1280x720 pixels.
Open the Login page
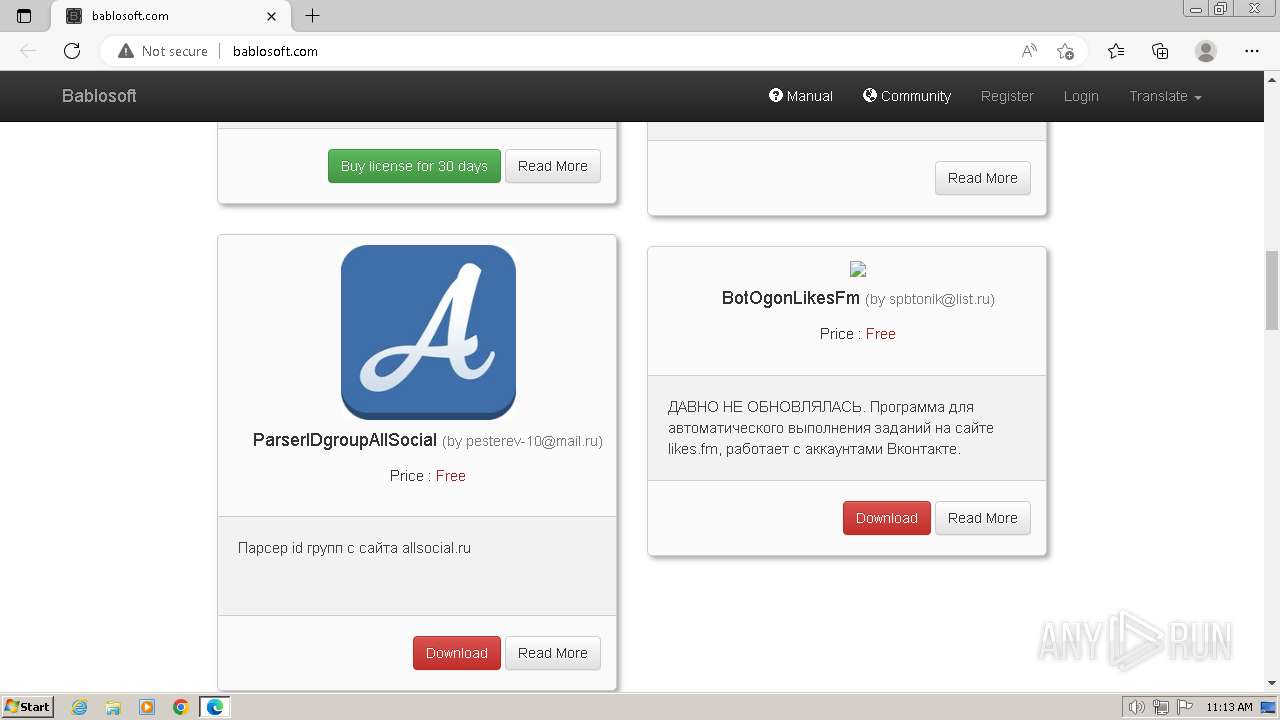tap(1081, 96)
